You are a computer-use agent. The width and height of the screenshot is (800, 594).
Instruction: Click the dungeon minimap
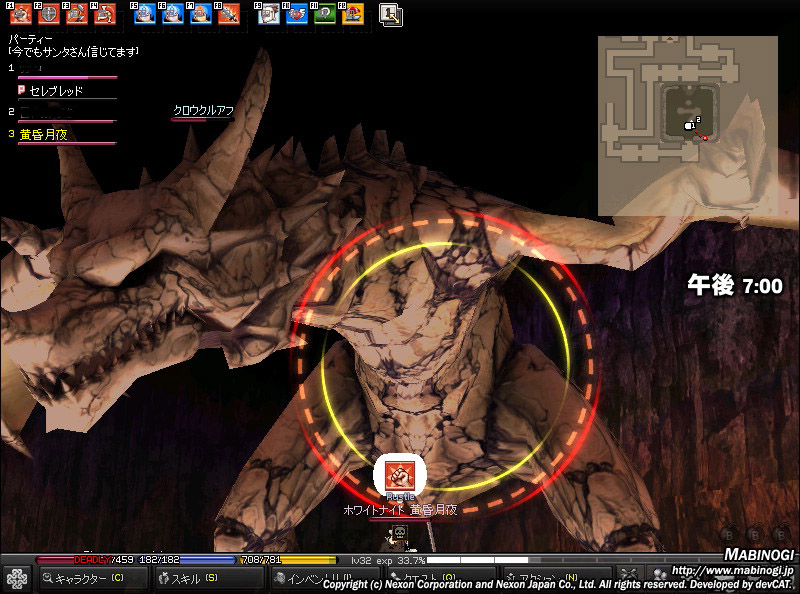click(688, 126)
